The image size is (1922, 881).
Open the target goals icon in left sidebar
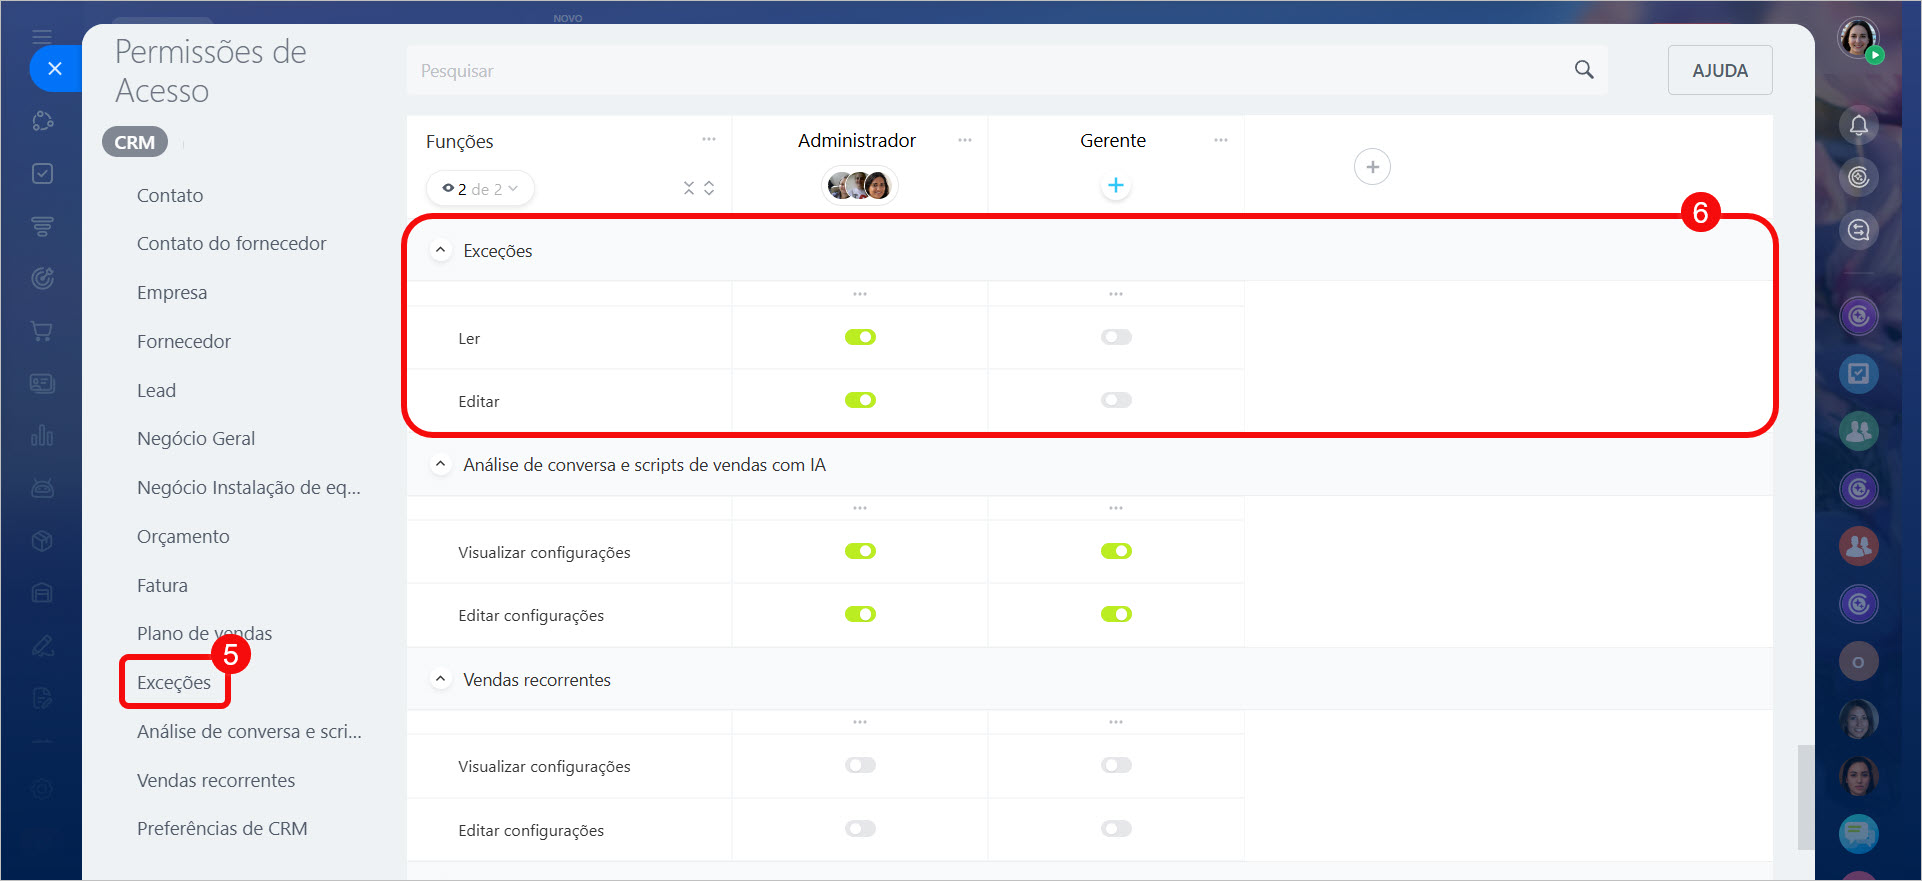(x=42, y=279)
